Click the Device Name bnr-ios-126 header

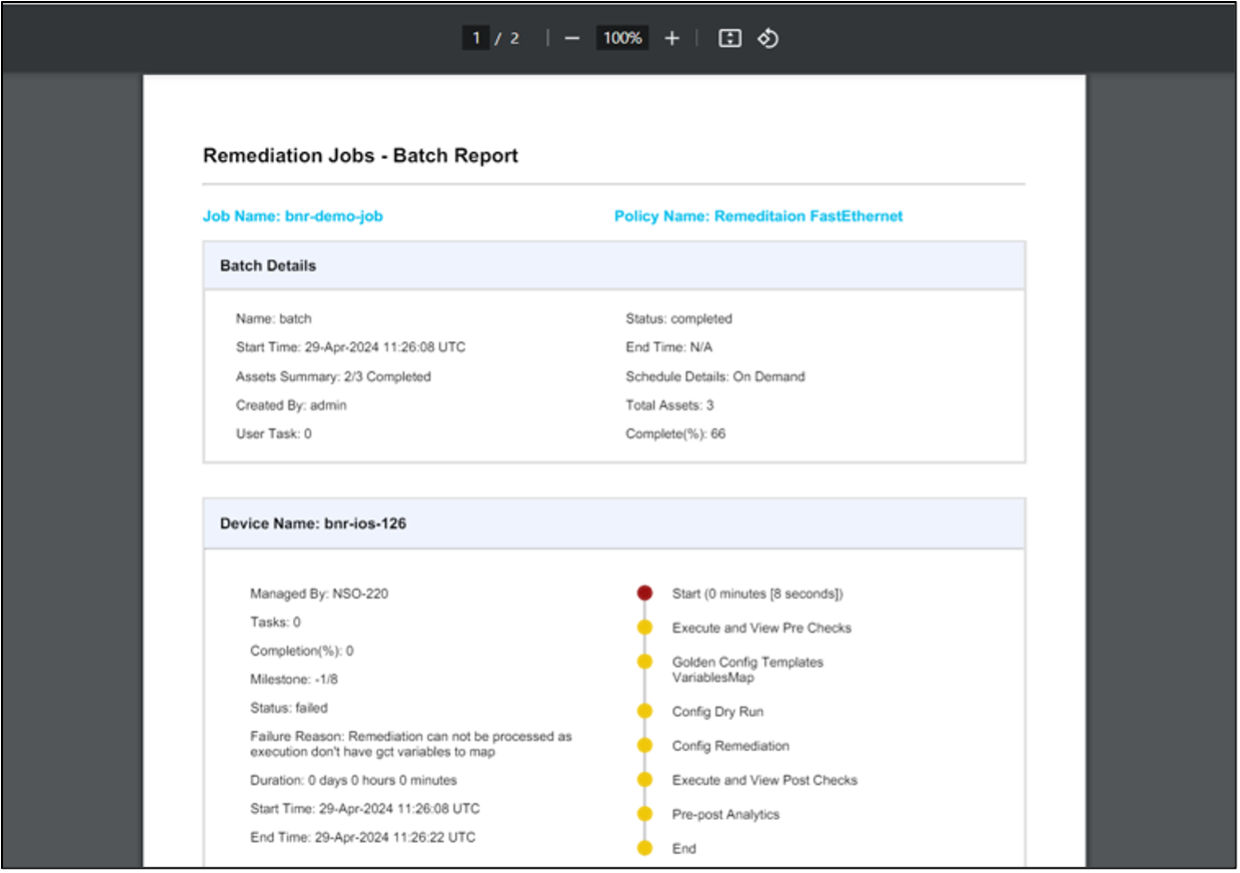[313, 523]
